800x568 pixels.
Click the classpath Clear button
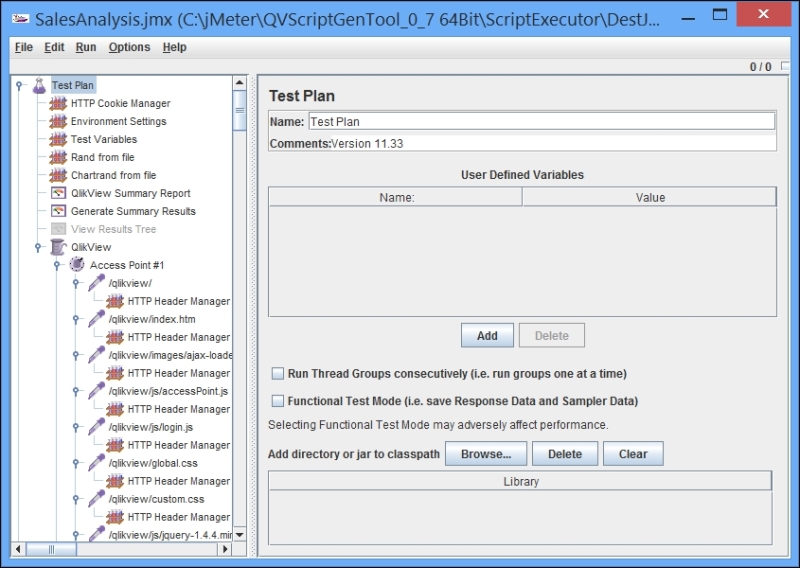[x=633, y=454]
